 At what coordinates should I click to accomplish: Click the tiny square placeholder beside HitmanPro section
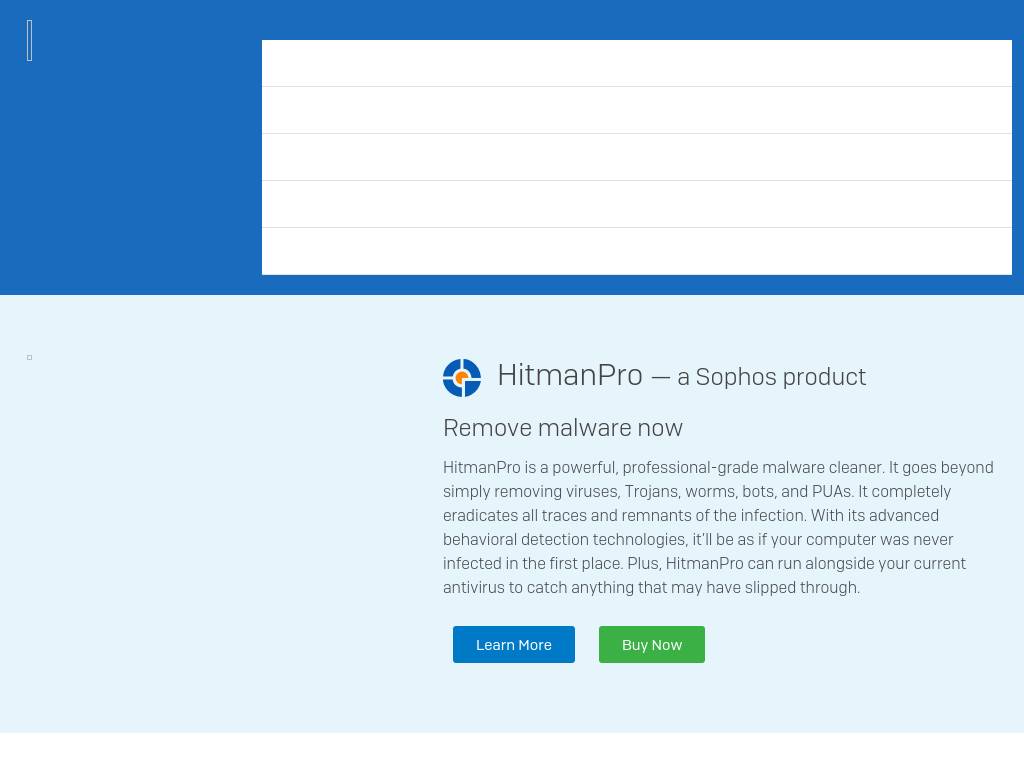[x=30, y=357]
